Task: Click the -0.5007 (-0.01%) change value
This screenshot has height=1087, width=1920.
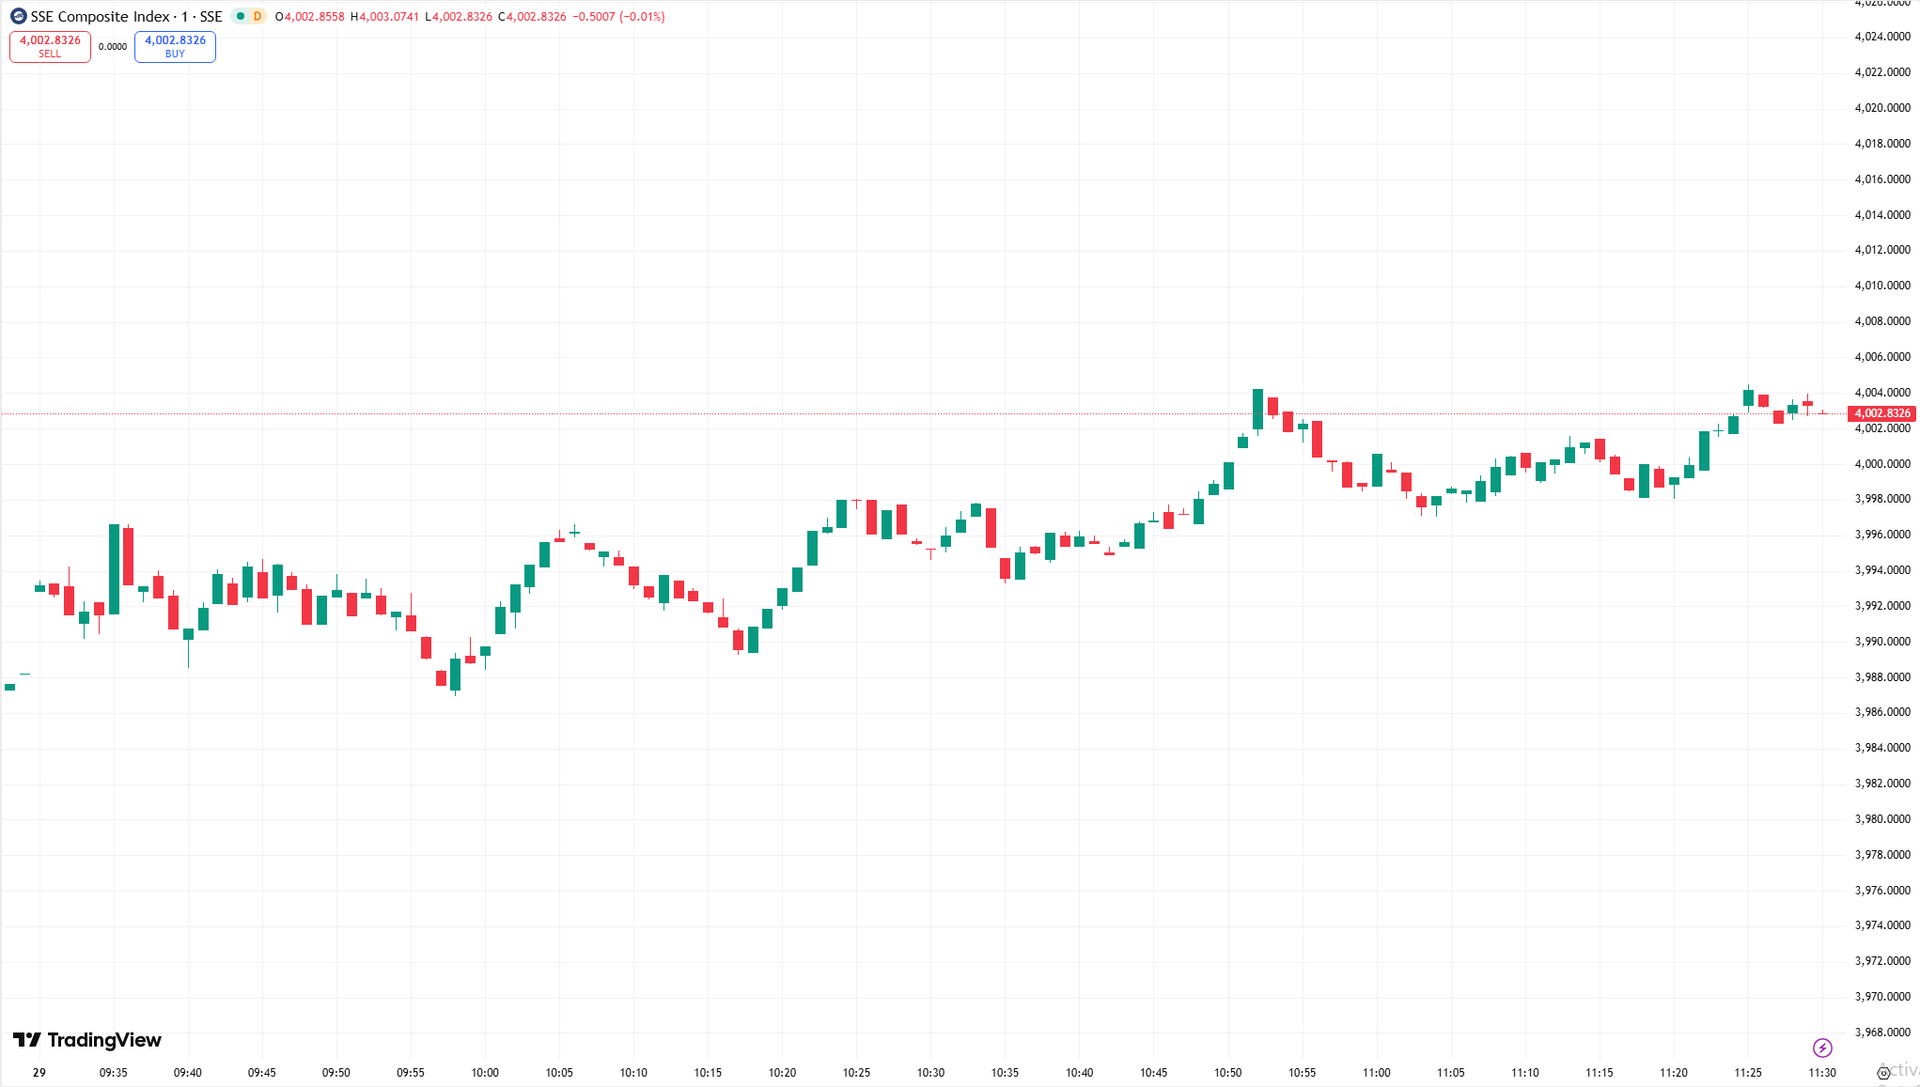Action: (x=618, y=17)
